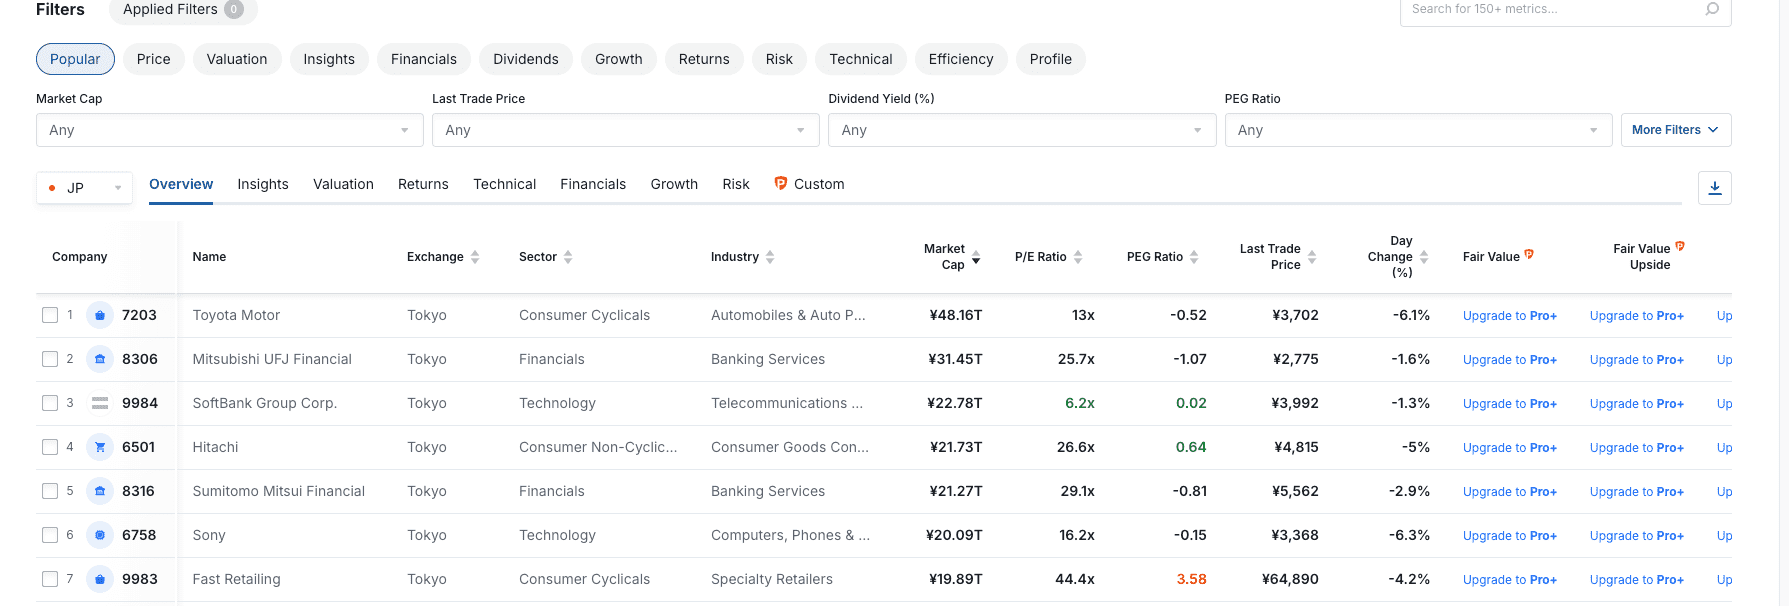Check the Sony row checkbox
Image resolution: width=1789 pixels, height=606 pixels.
click(50, 535)
